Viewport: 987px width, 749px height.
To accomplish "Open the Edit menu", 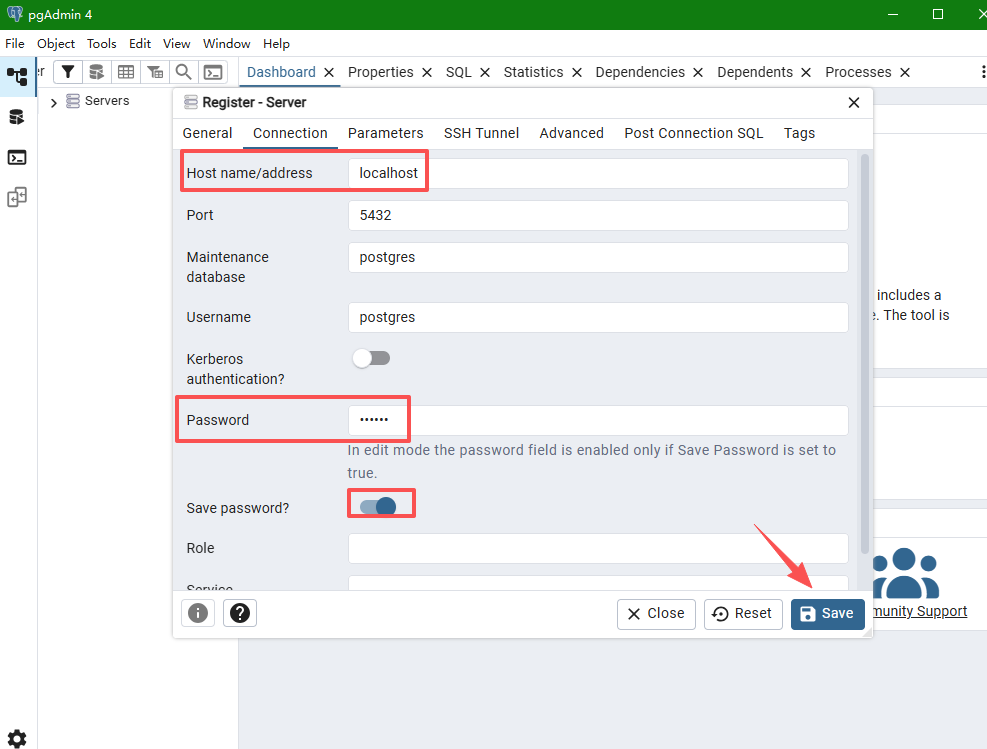I will click(x=140, y=43).
